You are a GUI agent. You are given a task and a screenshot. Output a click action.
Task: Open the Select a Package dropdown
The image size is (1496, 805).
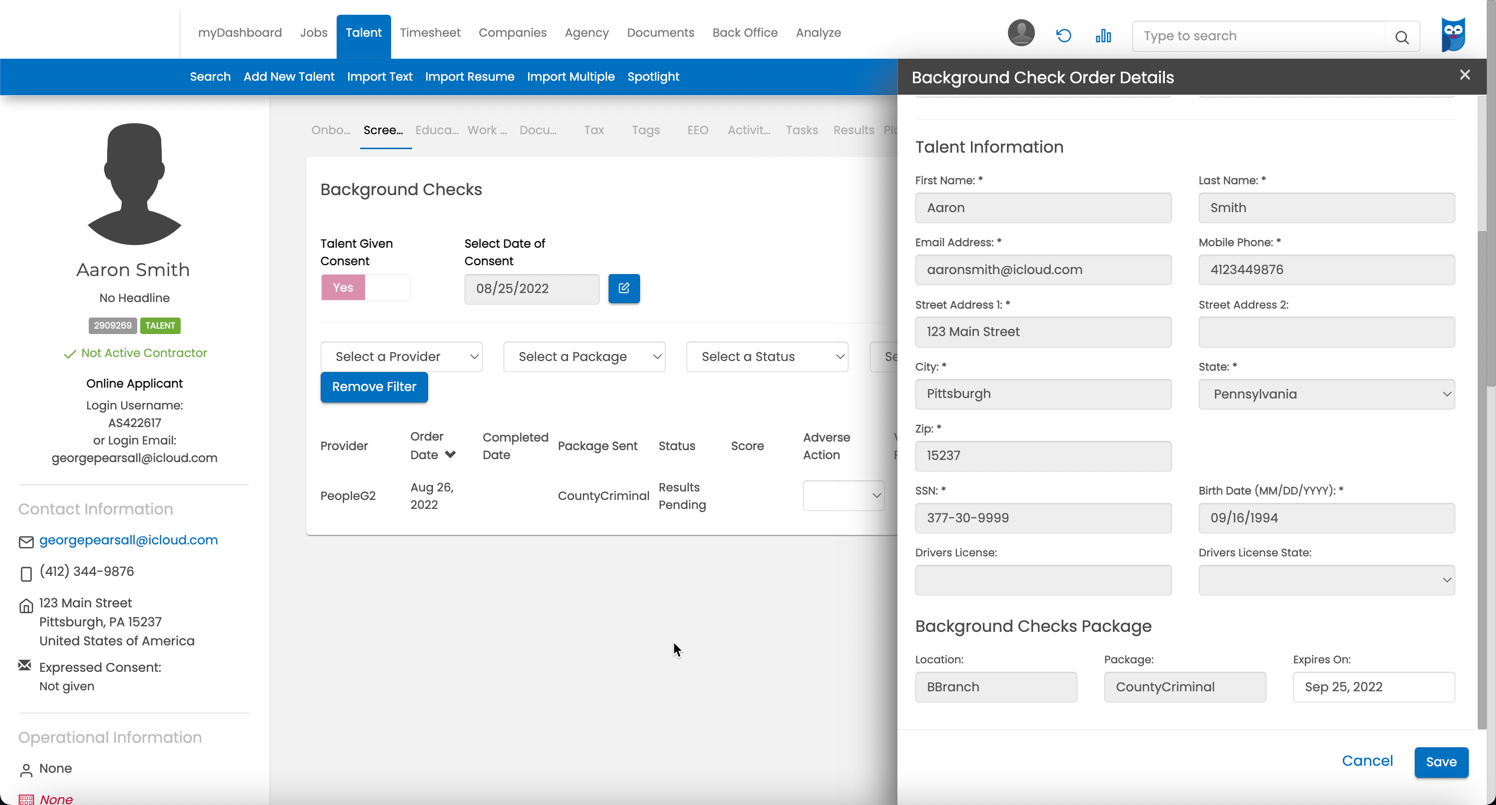pos(584,357)
